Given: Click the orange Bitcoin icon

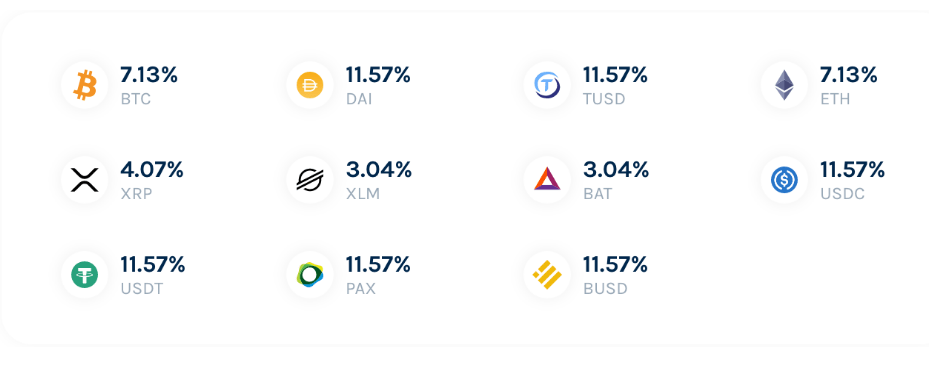Looking at the screenshot, I should (85, 85).
